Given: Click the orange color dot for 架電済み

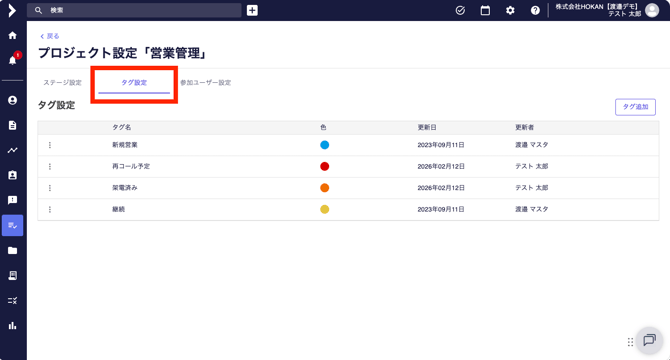Looking at the screenshot, I should click(325, 187).
